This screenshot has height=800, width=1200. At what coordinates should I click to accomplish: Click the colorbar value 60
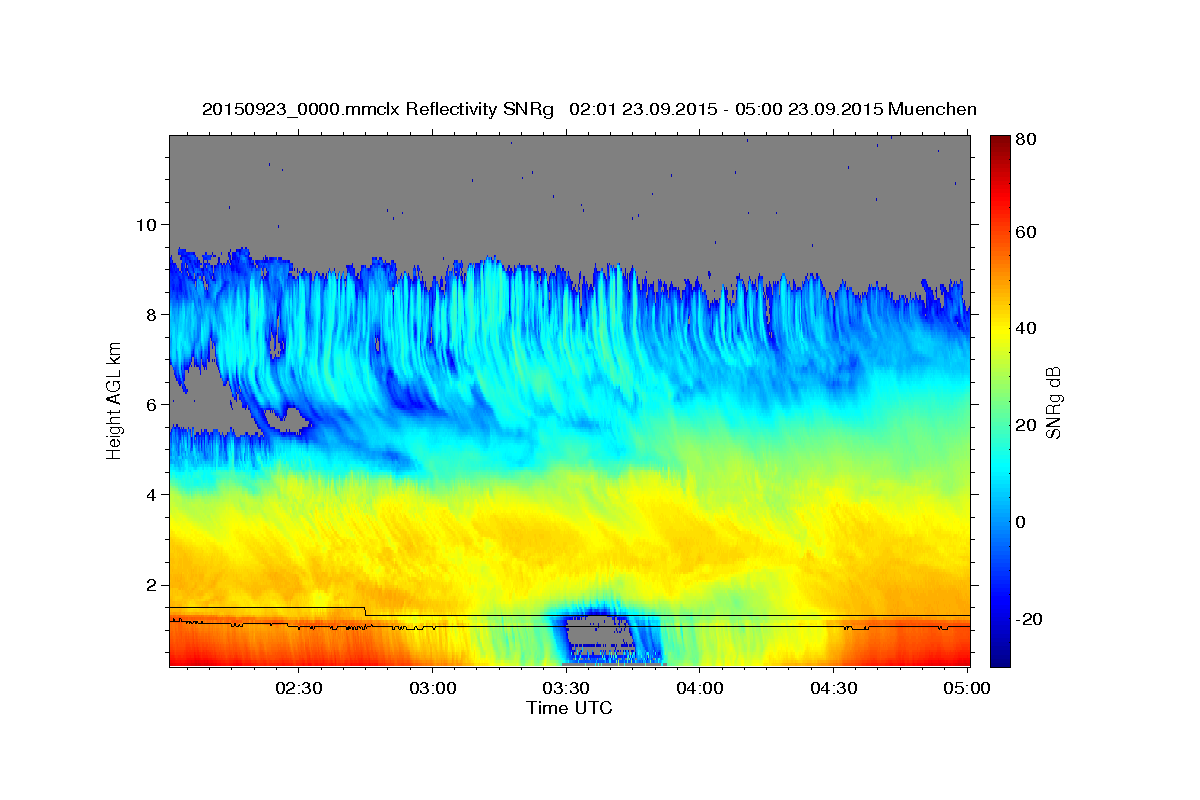click(x=1025, y=232)
